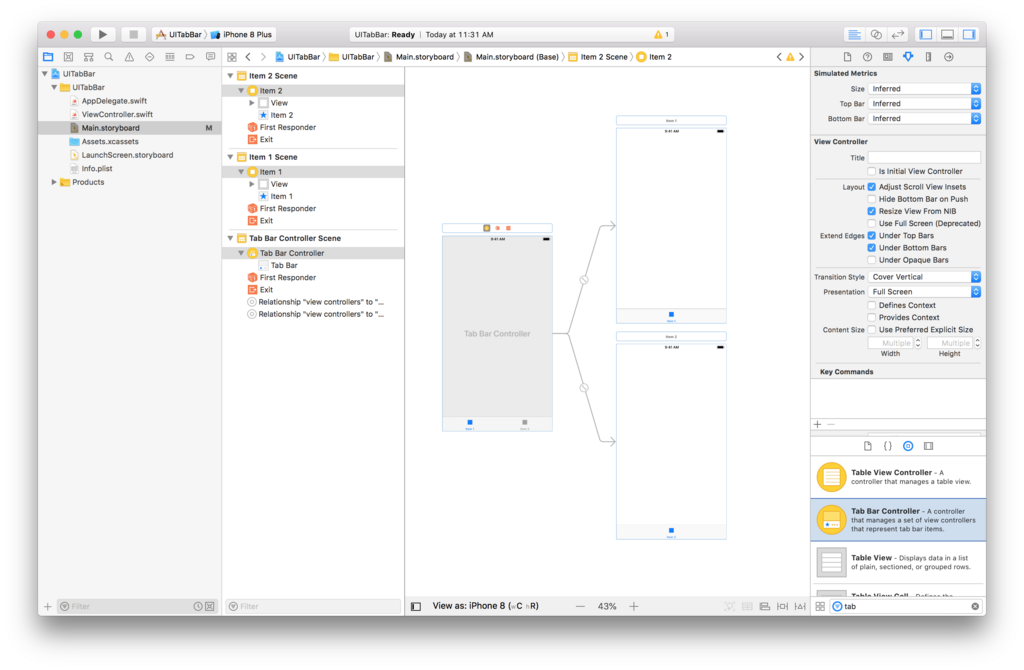Enable Use Full Screen (Deprecated)
This screenshot has width=1024, height=670.
click(x=872, y=223)
